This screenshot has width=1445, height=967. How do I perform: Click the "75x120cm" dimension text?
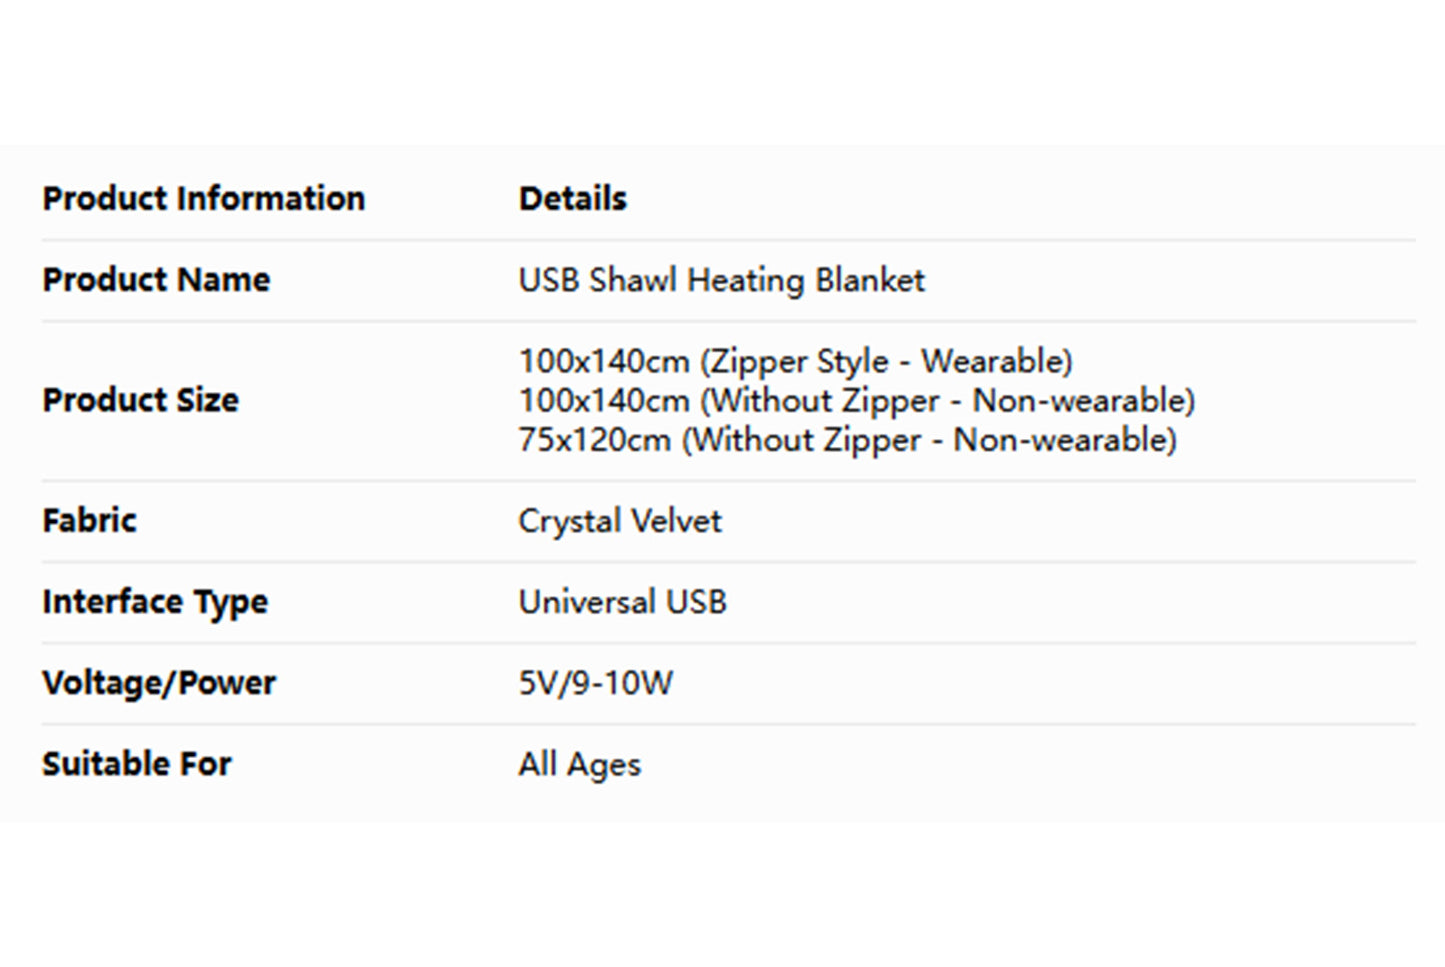(x=594, y=440)
